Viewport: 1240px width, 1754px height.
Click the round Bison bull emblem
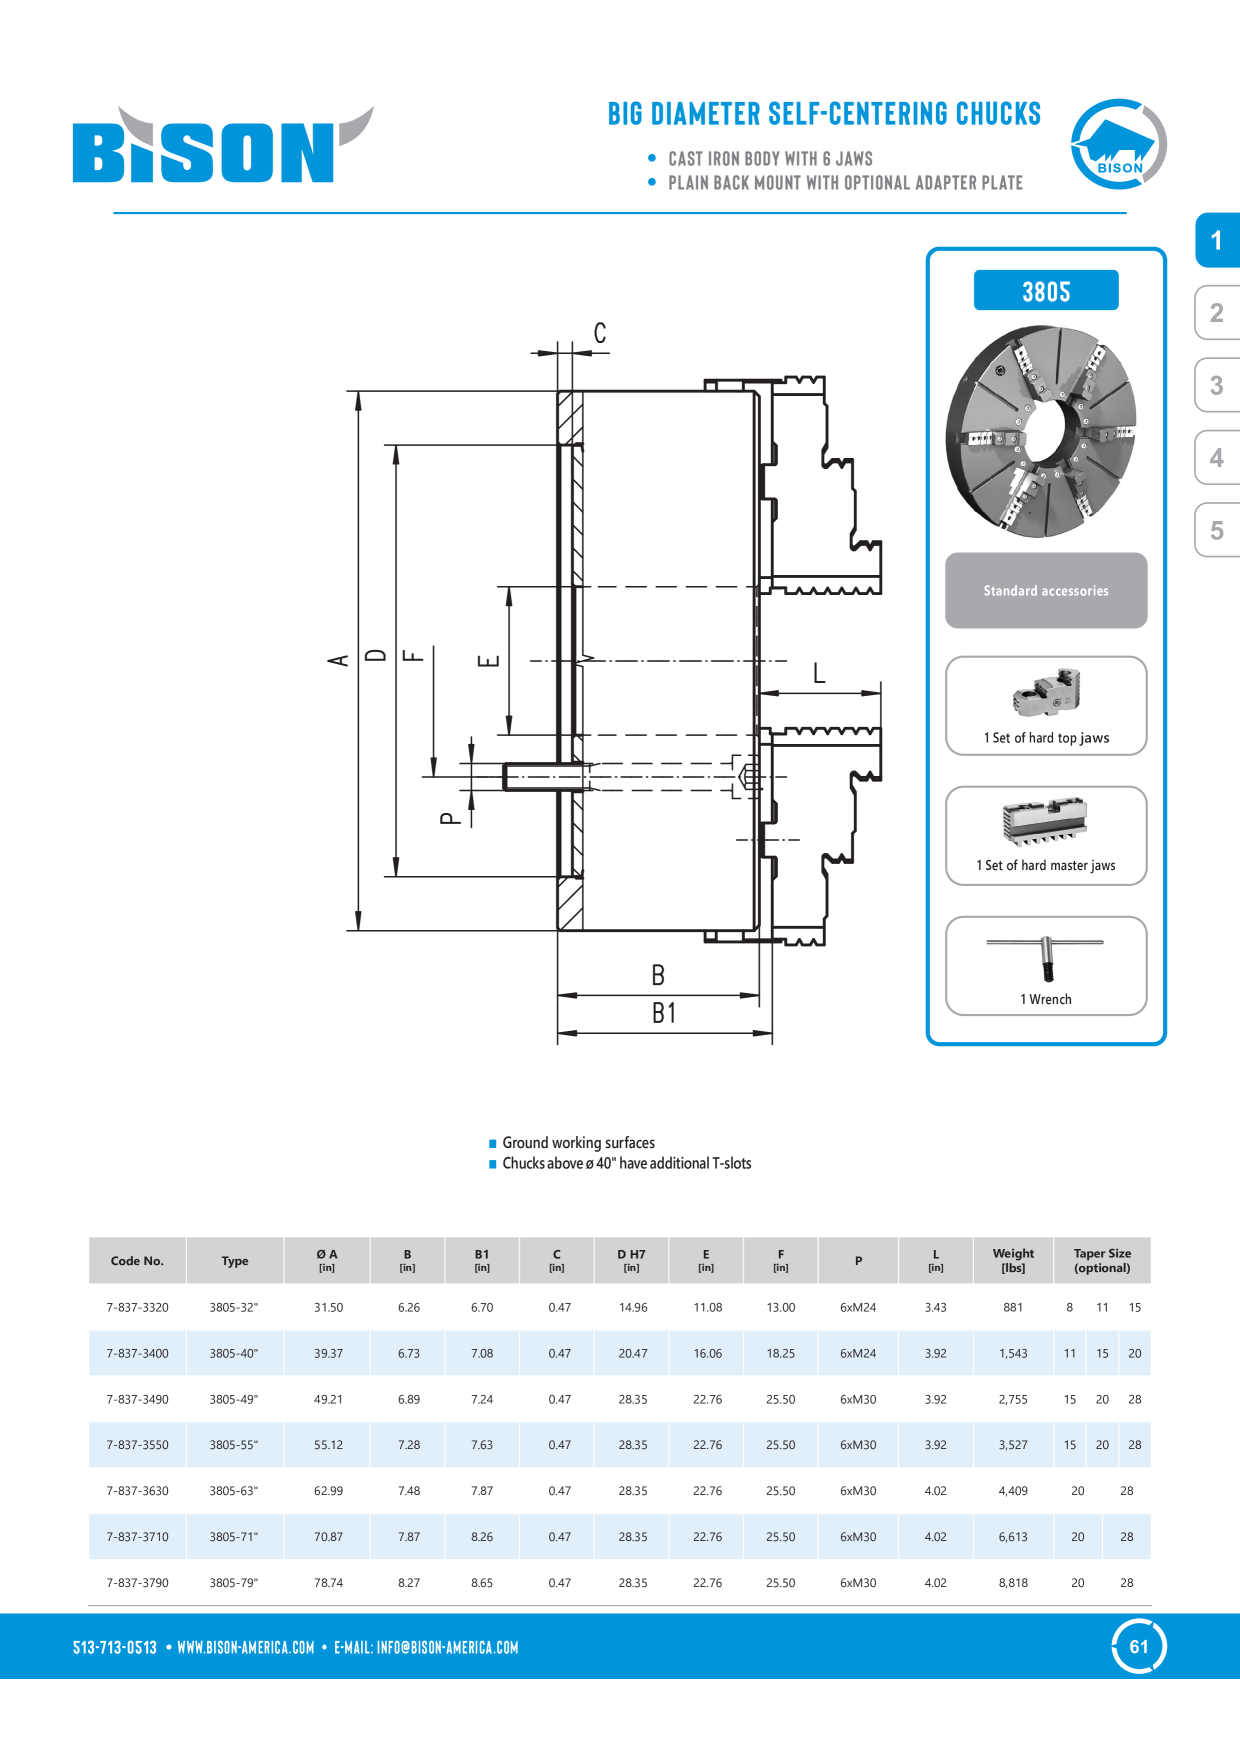point(1118,145)
